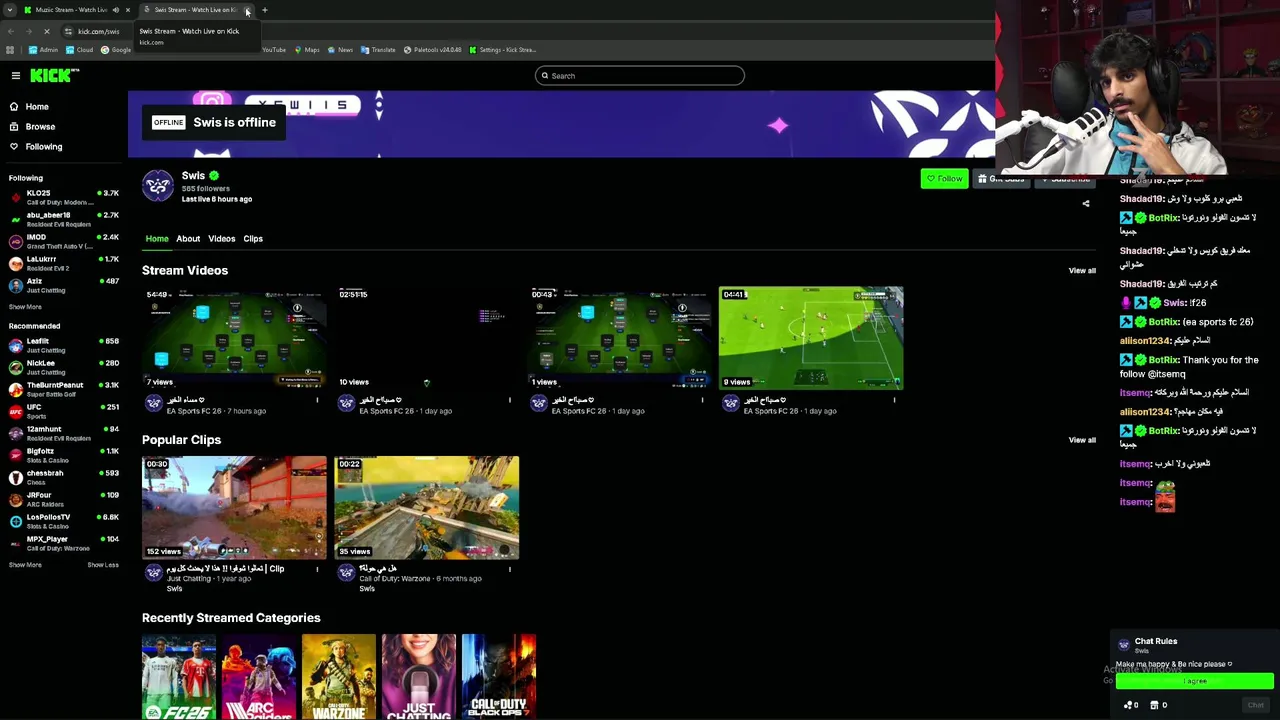The image size is (1280, 720).
Task: Click the kick.com/swis address bar
Action: [98, 31]
